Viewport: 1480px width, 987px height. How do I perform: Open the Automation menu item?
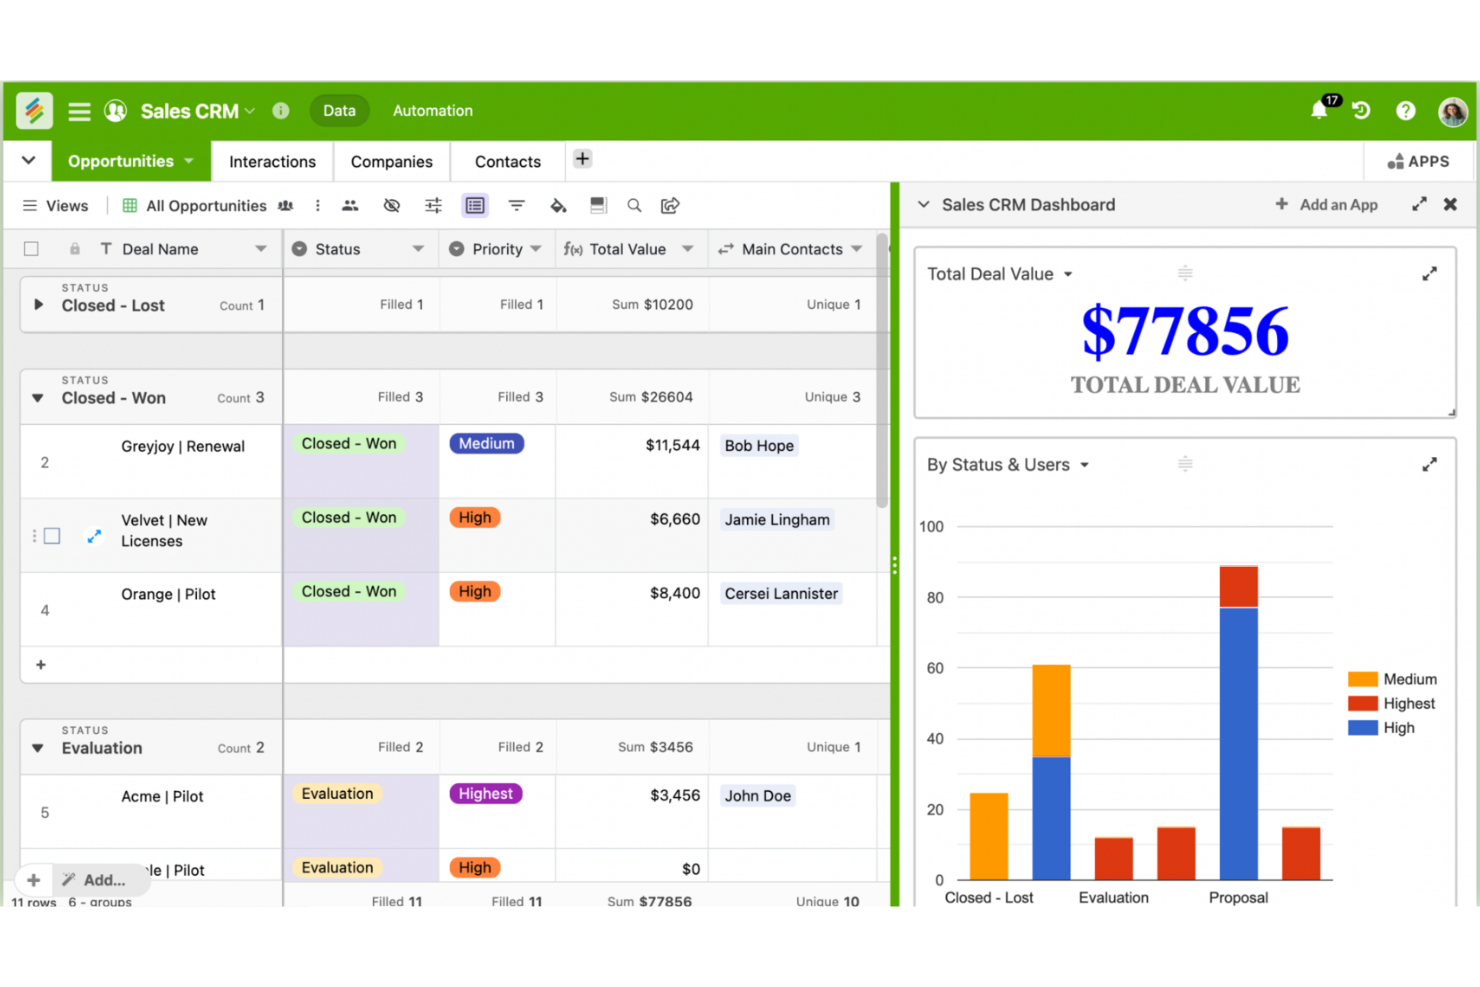[432, 110]
